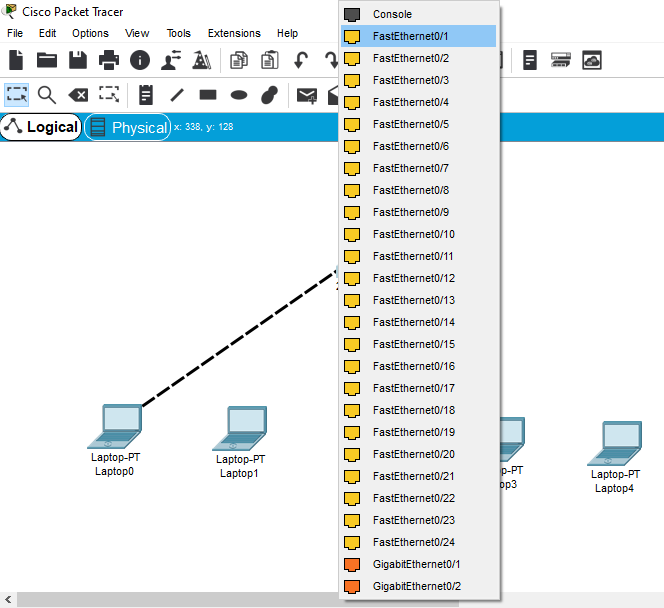
Task: Click the Laptop0 device
Action: tap(115, 426)
